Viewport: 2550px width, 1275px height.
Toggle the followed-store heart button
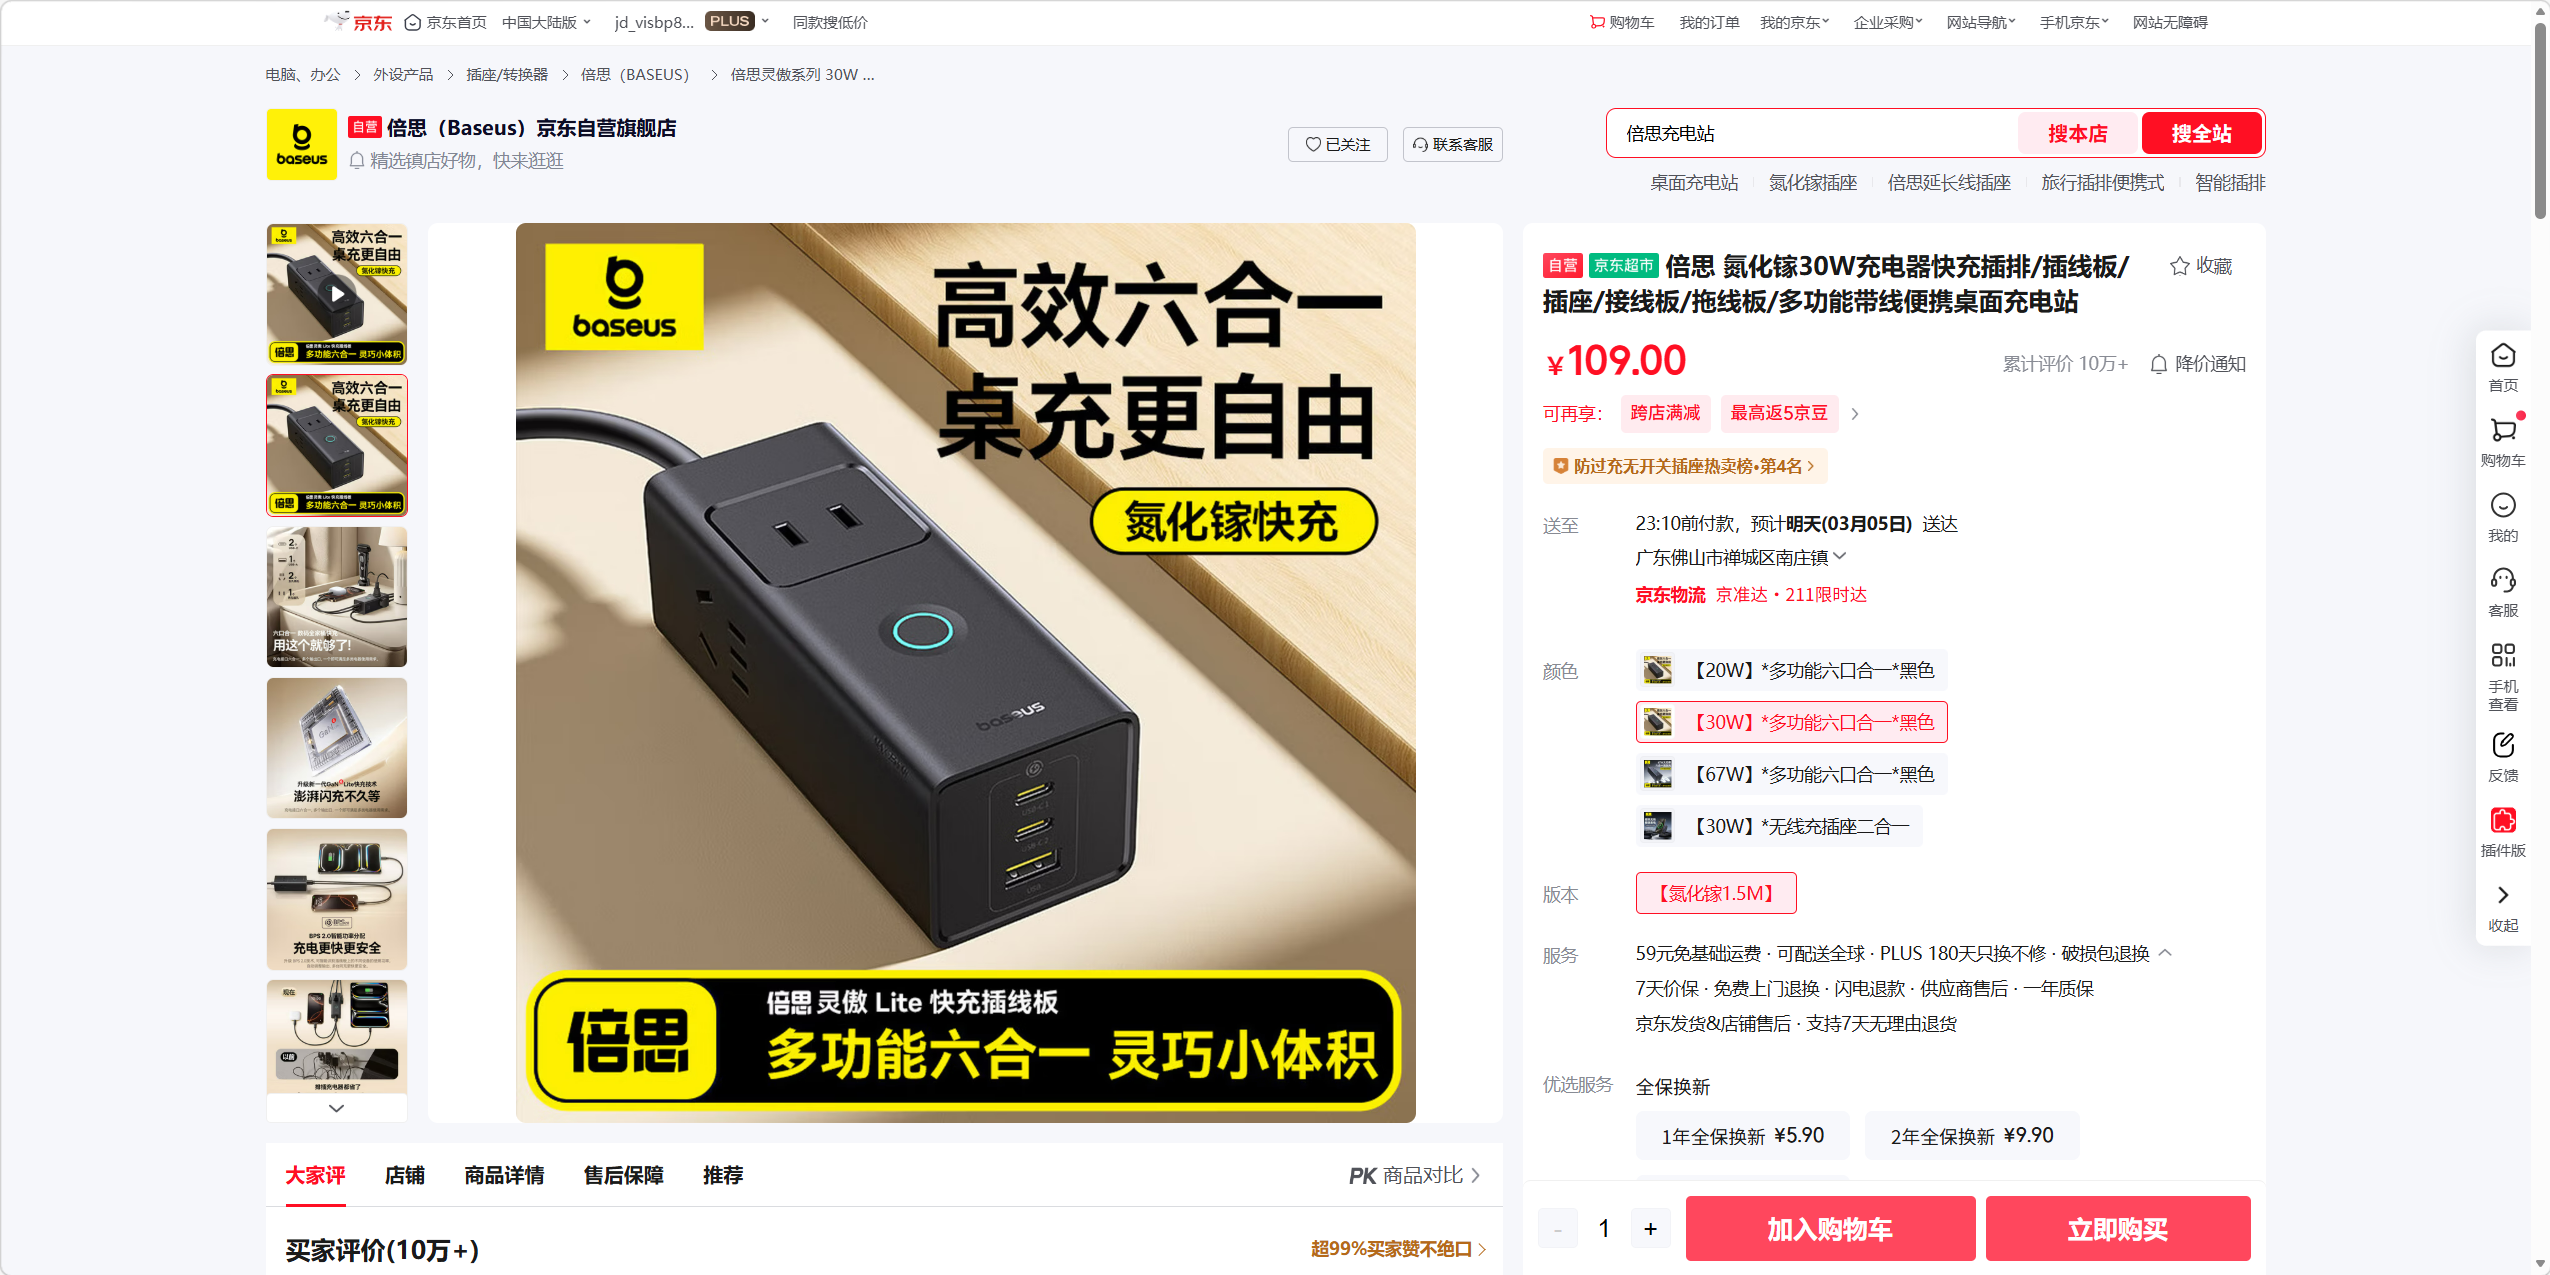tap(1337, 145)
